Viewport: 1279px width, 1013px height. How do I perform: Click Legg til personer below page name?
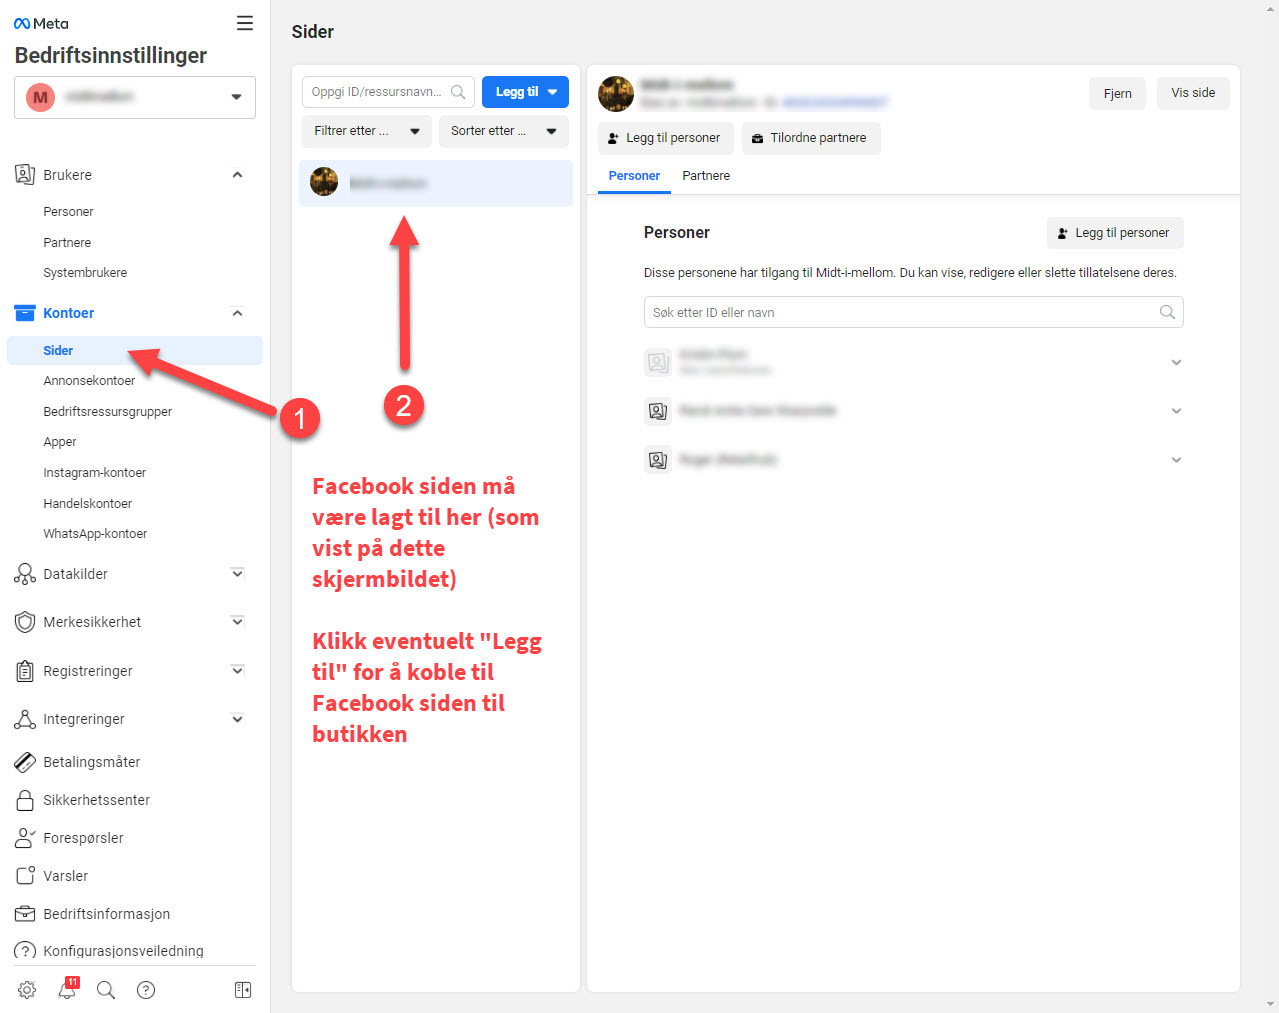(666, 138)
